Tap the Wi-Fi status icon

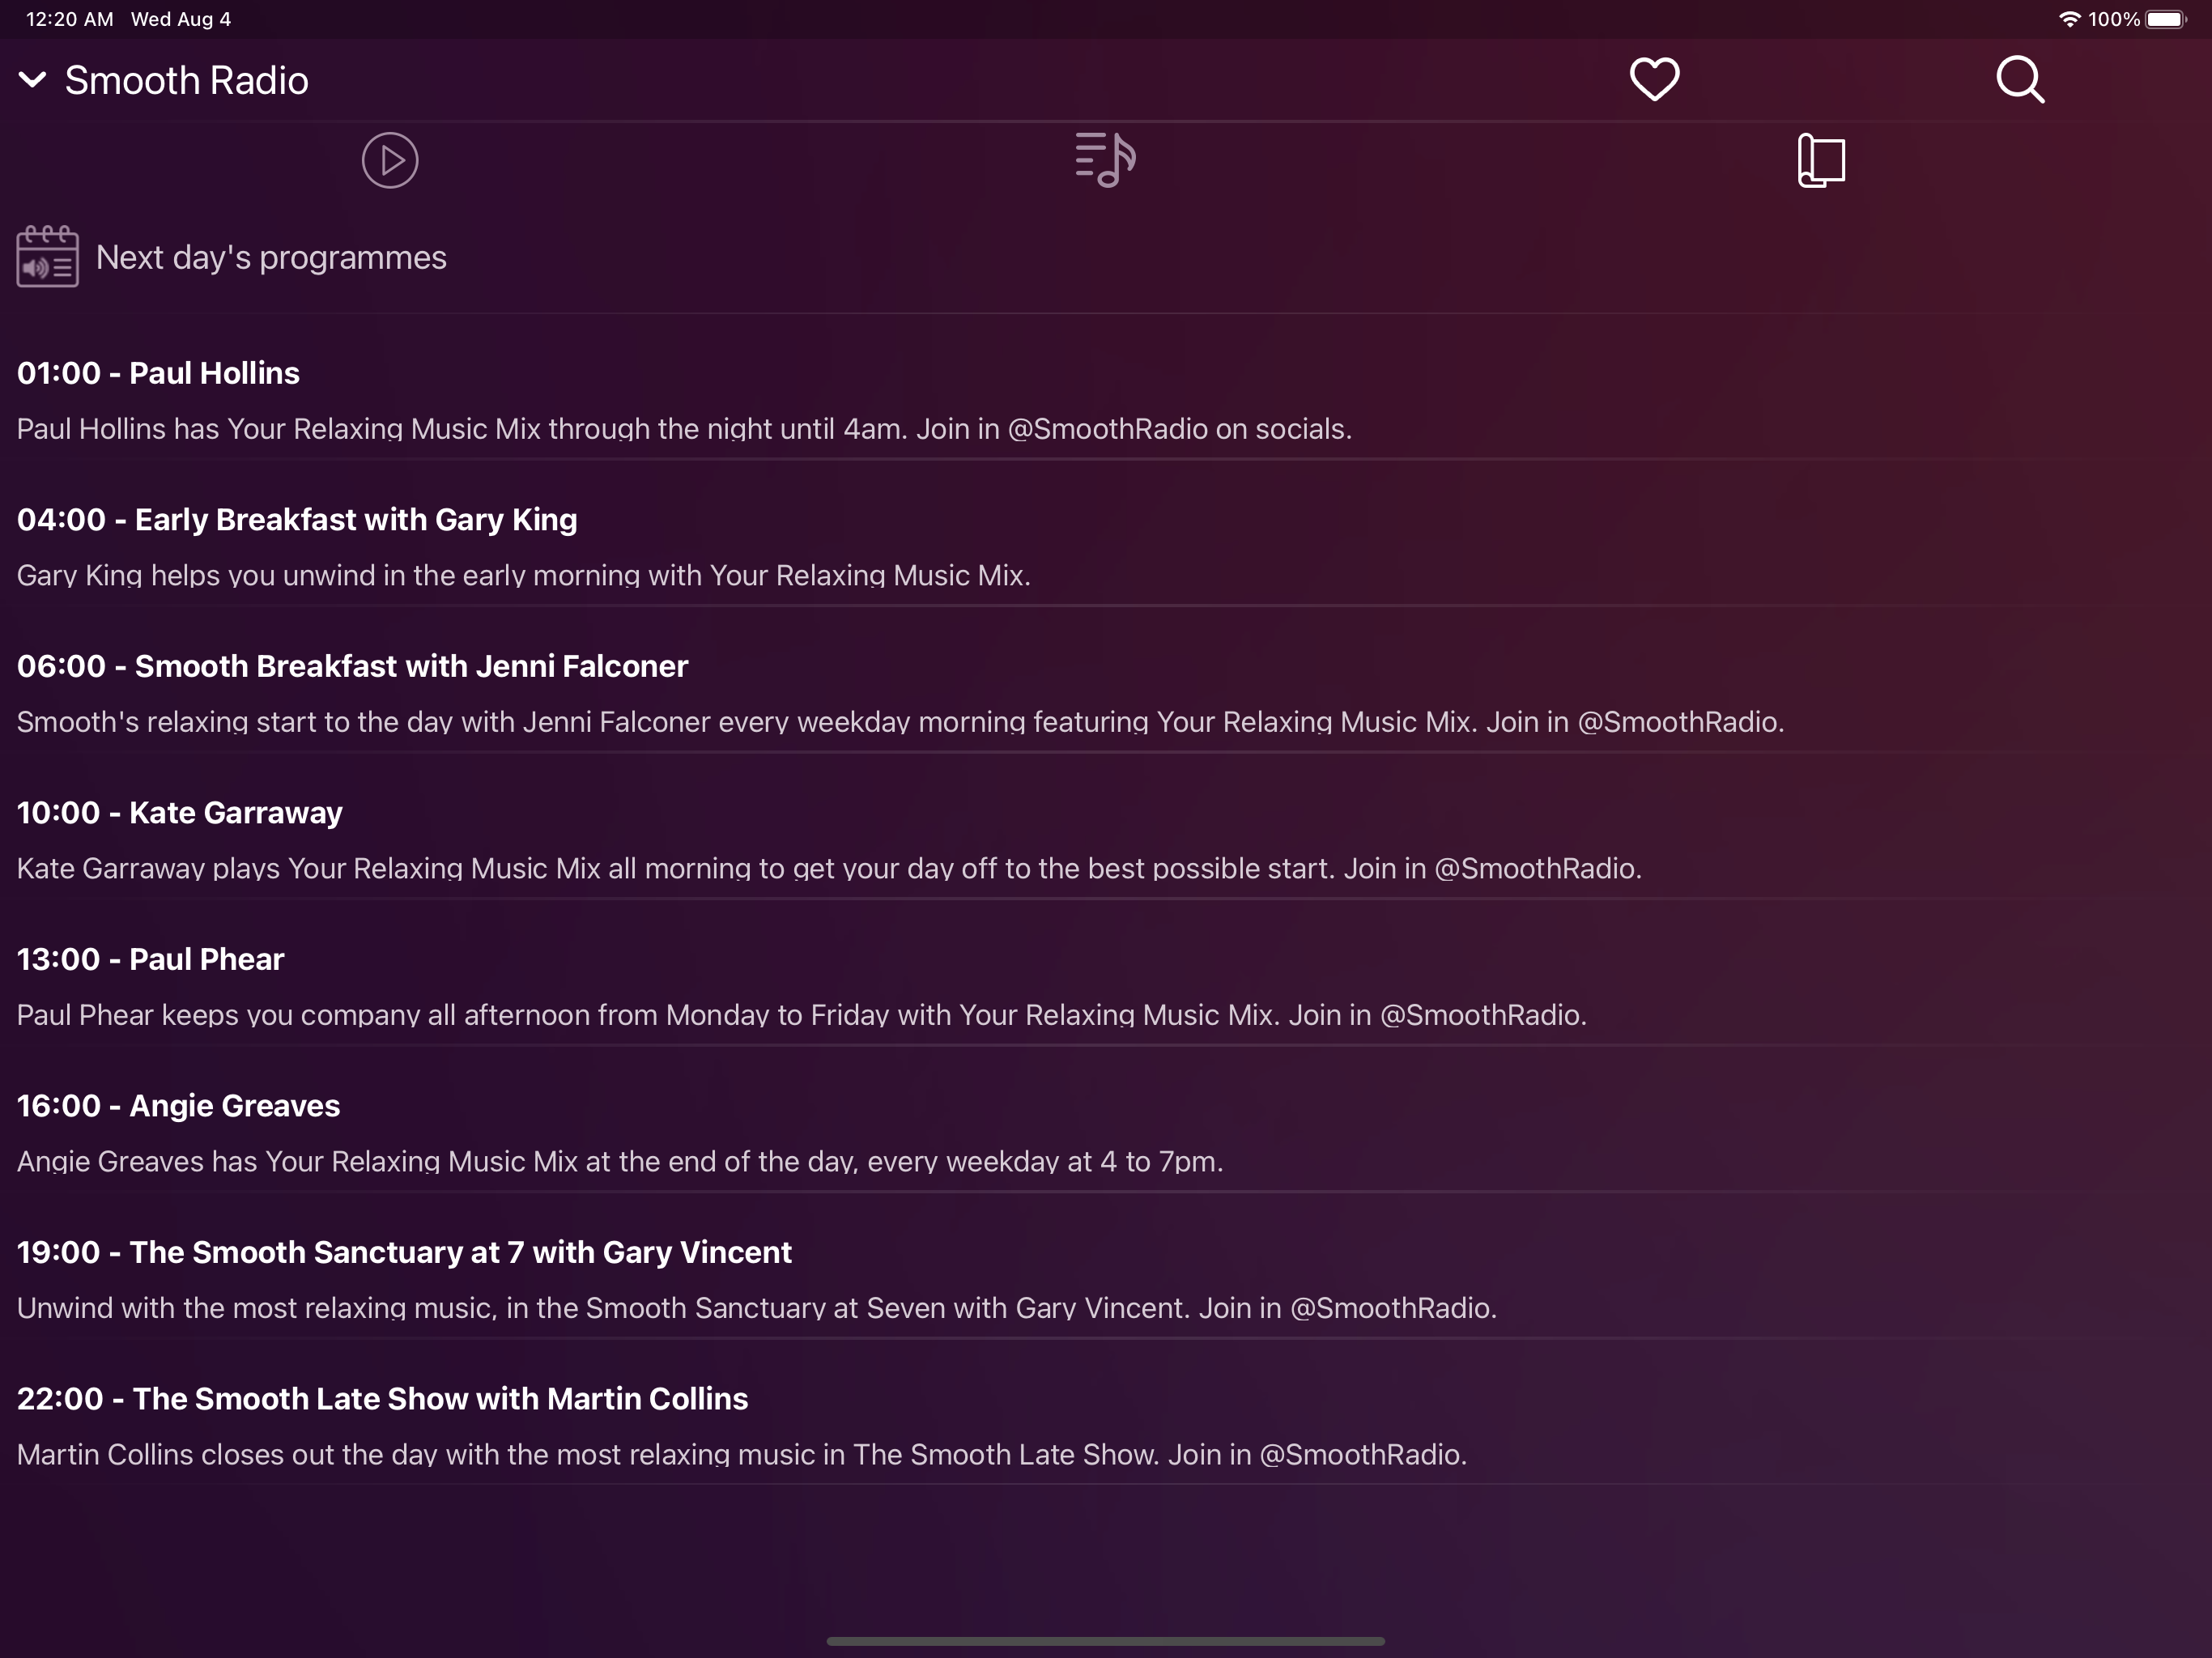point(2069,19)
